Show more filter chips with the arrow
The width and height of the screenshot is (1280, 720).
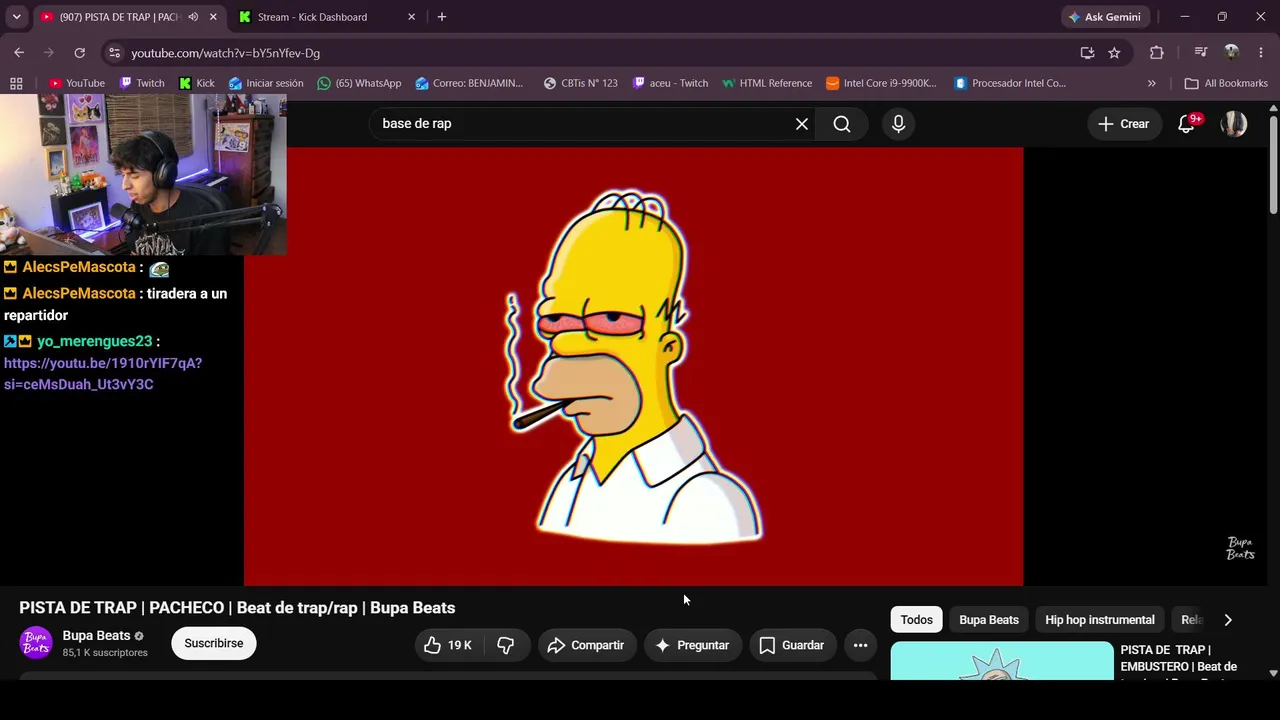coord(1228,620)
